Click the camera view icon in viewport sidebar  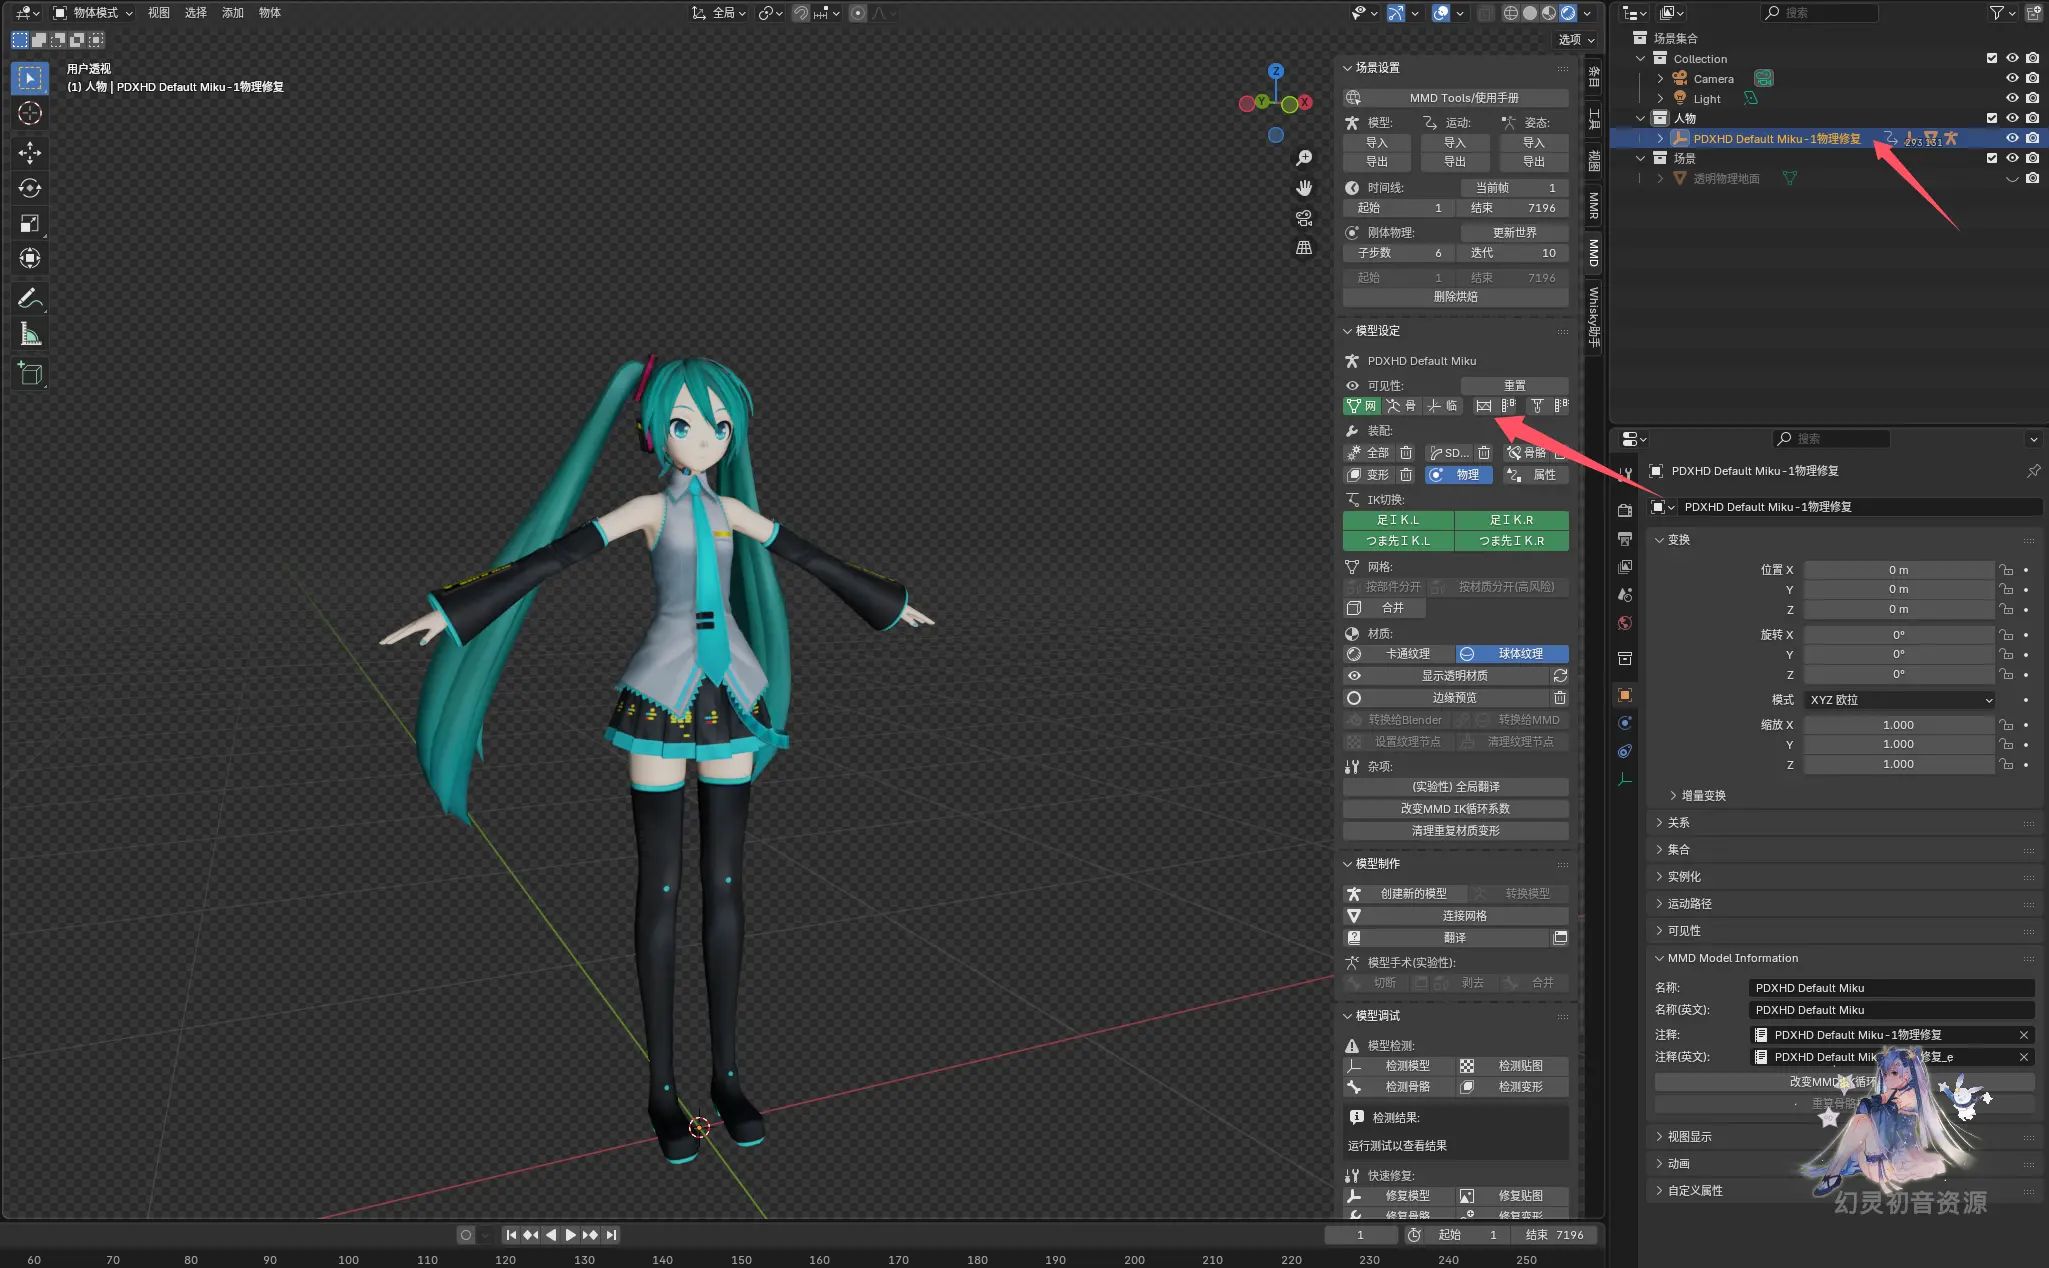coord(1303,218)
